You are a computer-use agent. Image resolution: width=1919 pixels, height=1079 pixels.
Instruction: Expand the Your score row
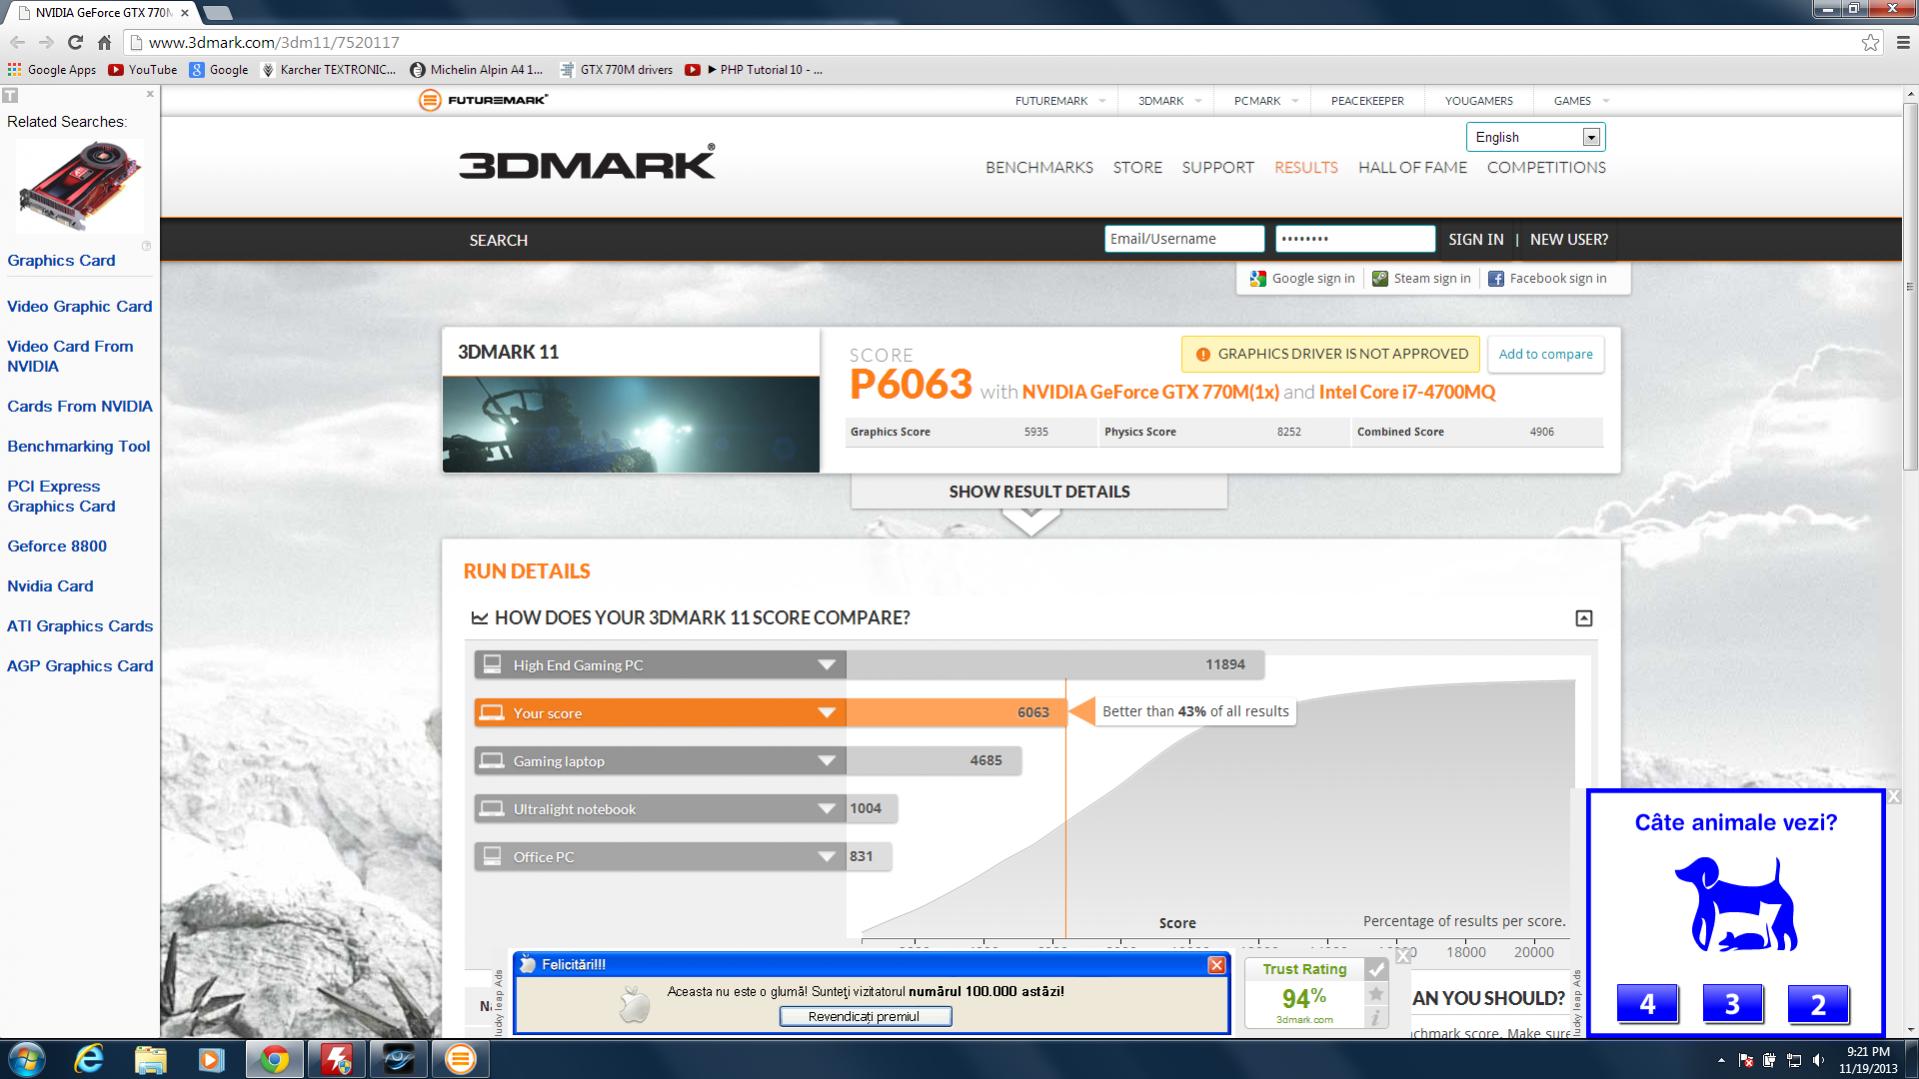pyautogui.click(x=826, y=713)
